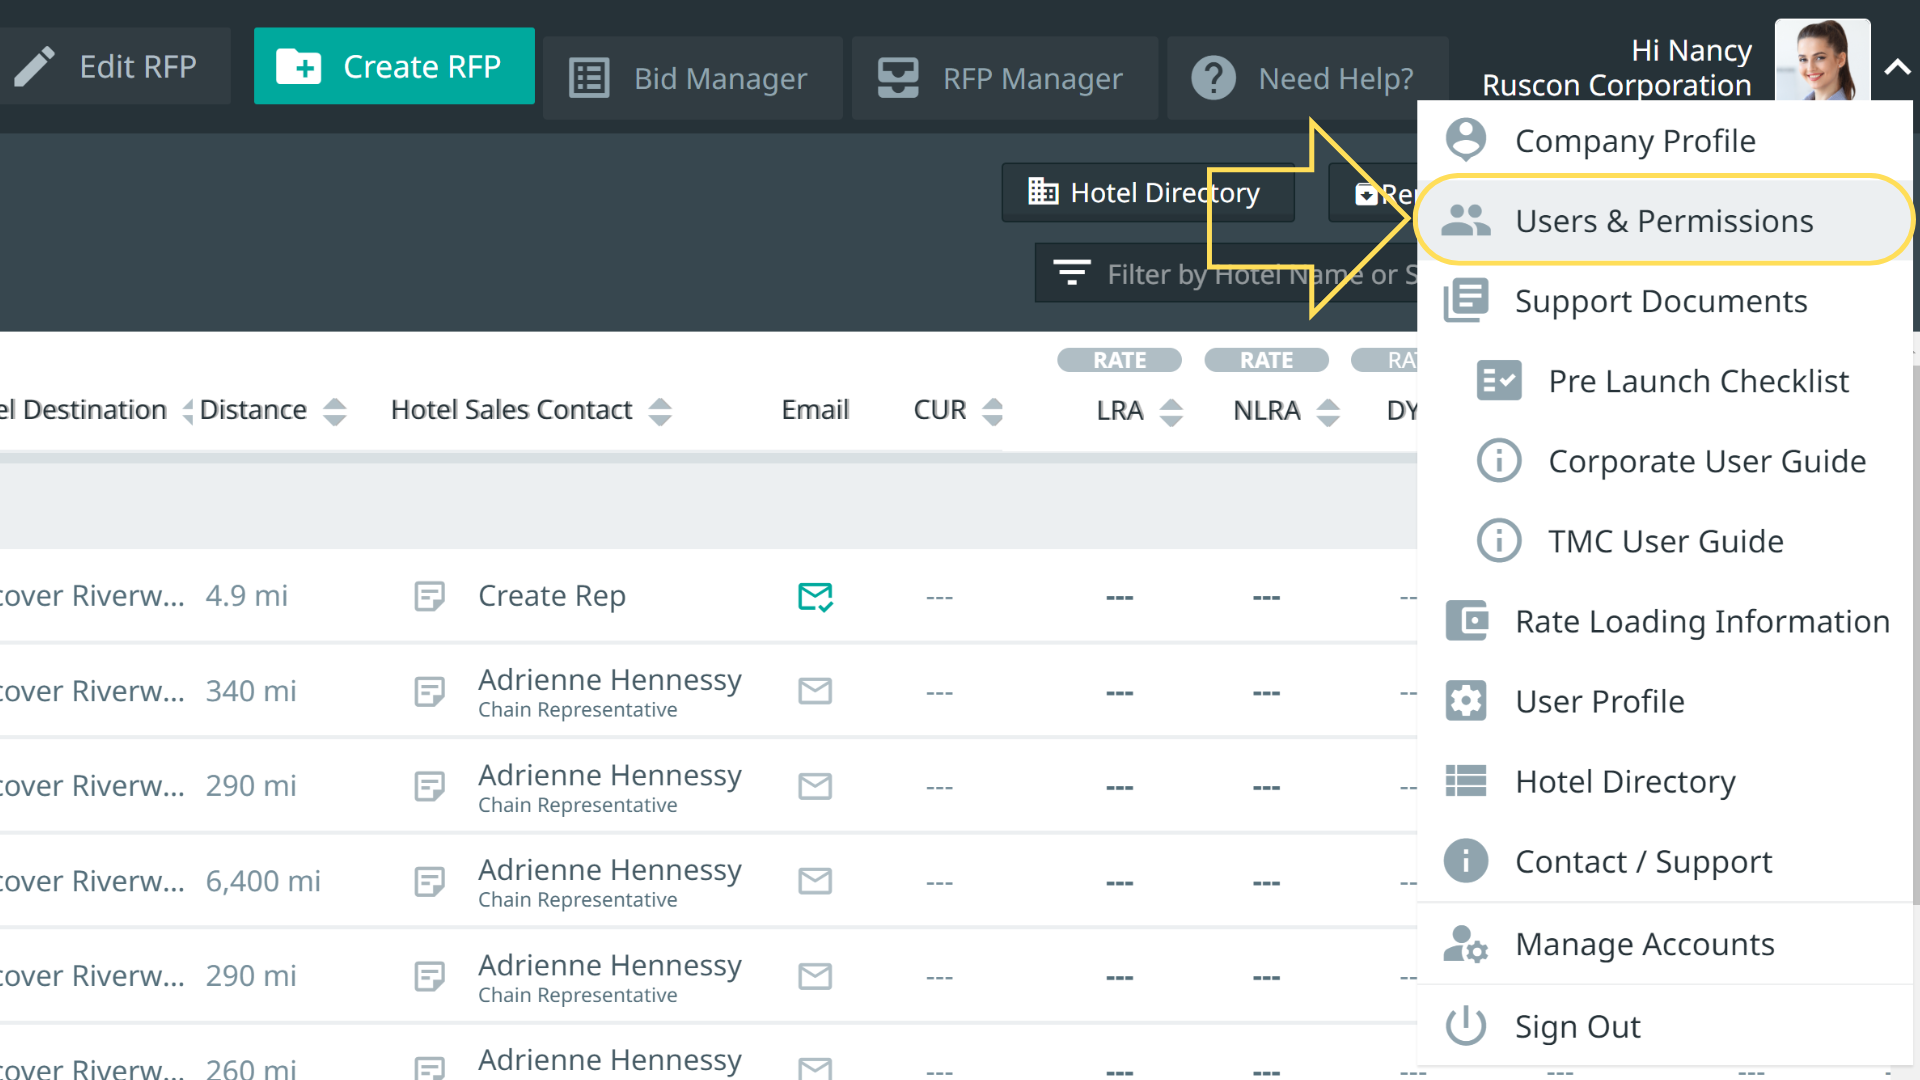Toggle sort order on the LRA column
Screen dimensions: 1920x1080
(1171, 411)
